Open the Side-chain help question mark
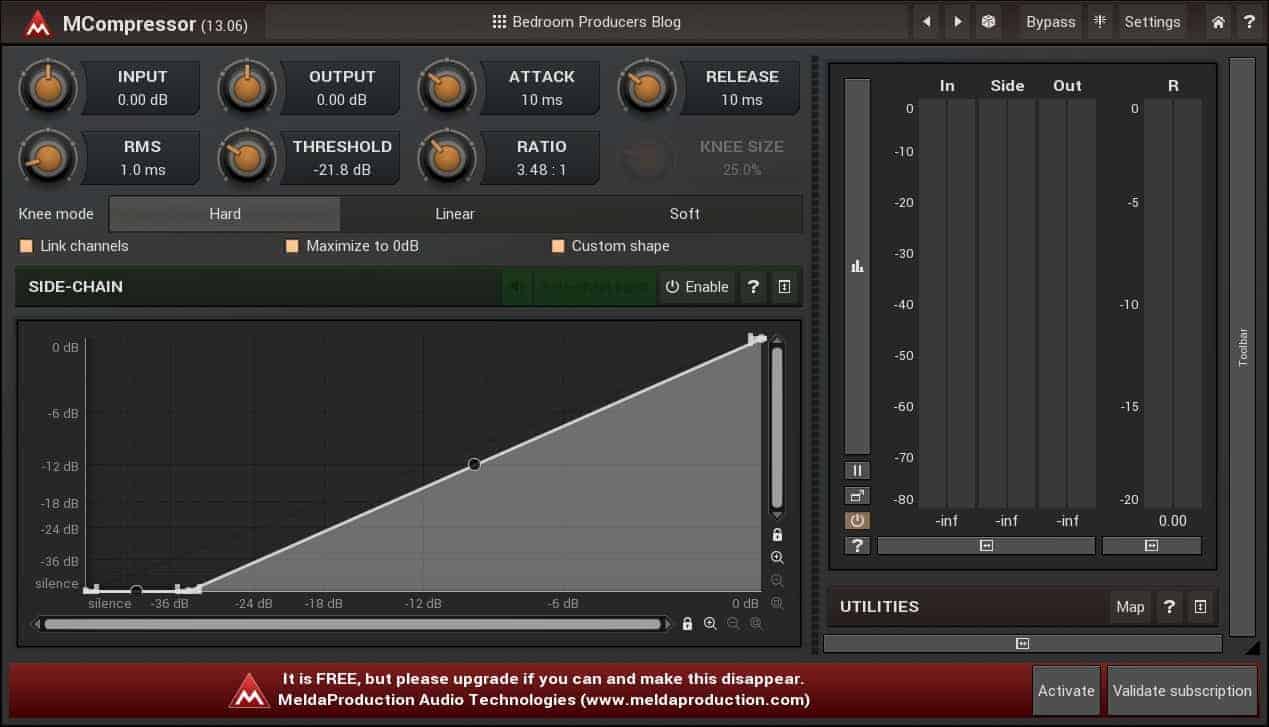The height and width of the screenshot is (727, 1269). [753, 287]
